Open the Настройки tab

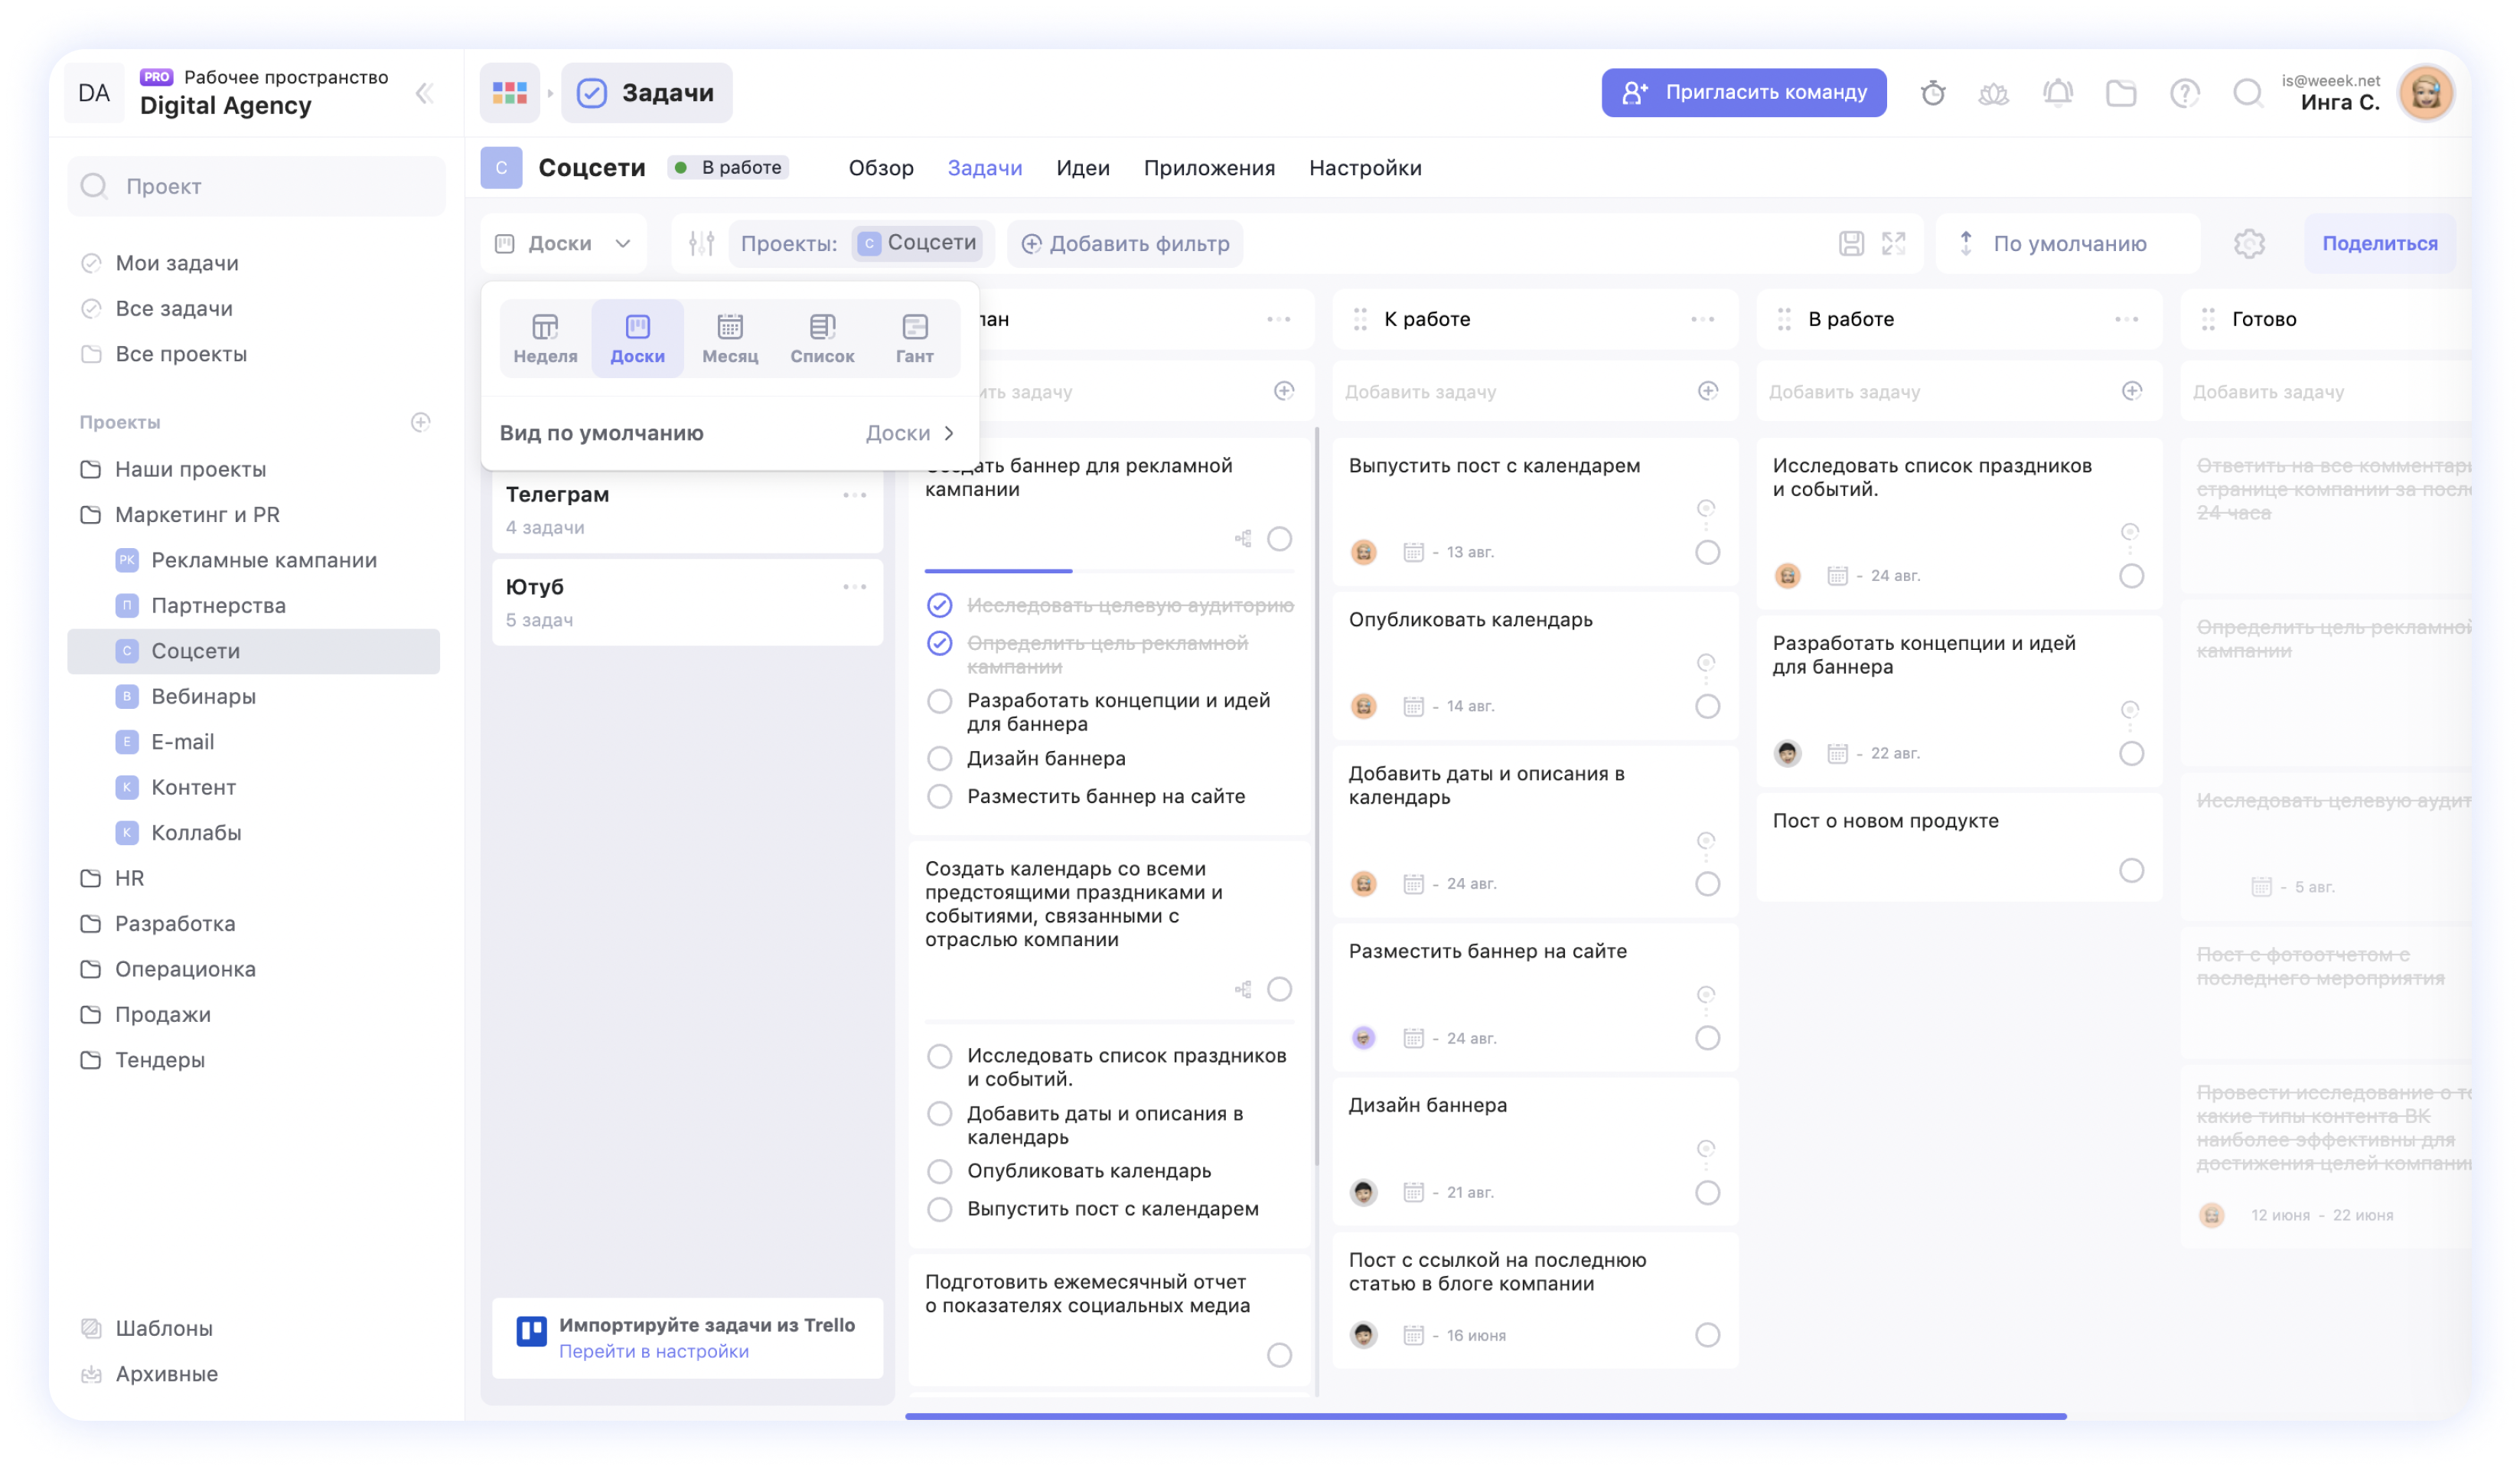click(x=1364, y=168)
